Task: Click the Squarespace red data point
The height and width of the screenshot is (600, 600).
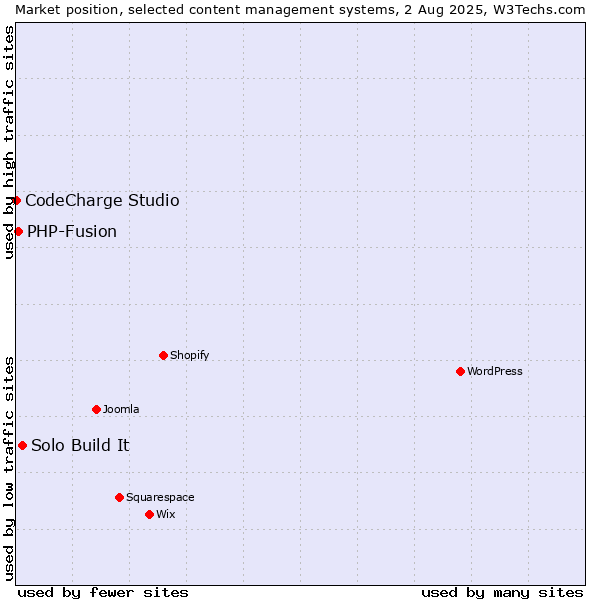Action: [119, 497]
